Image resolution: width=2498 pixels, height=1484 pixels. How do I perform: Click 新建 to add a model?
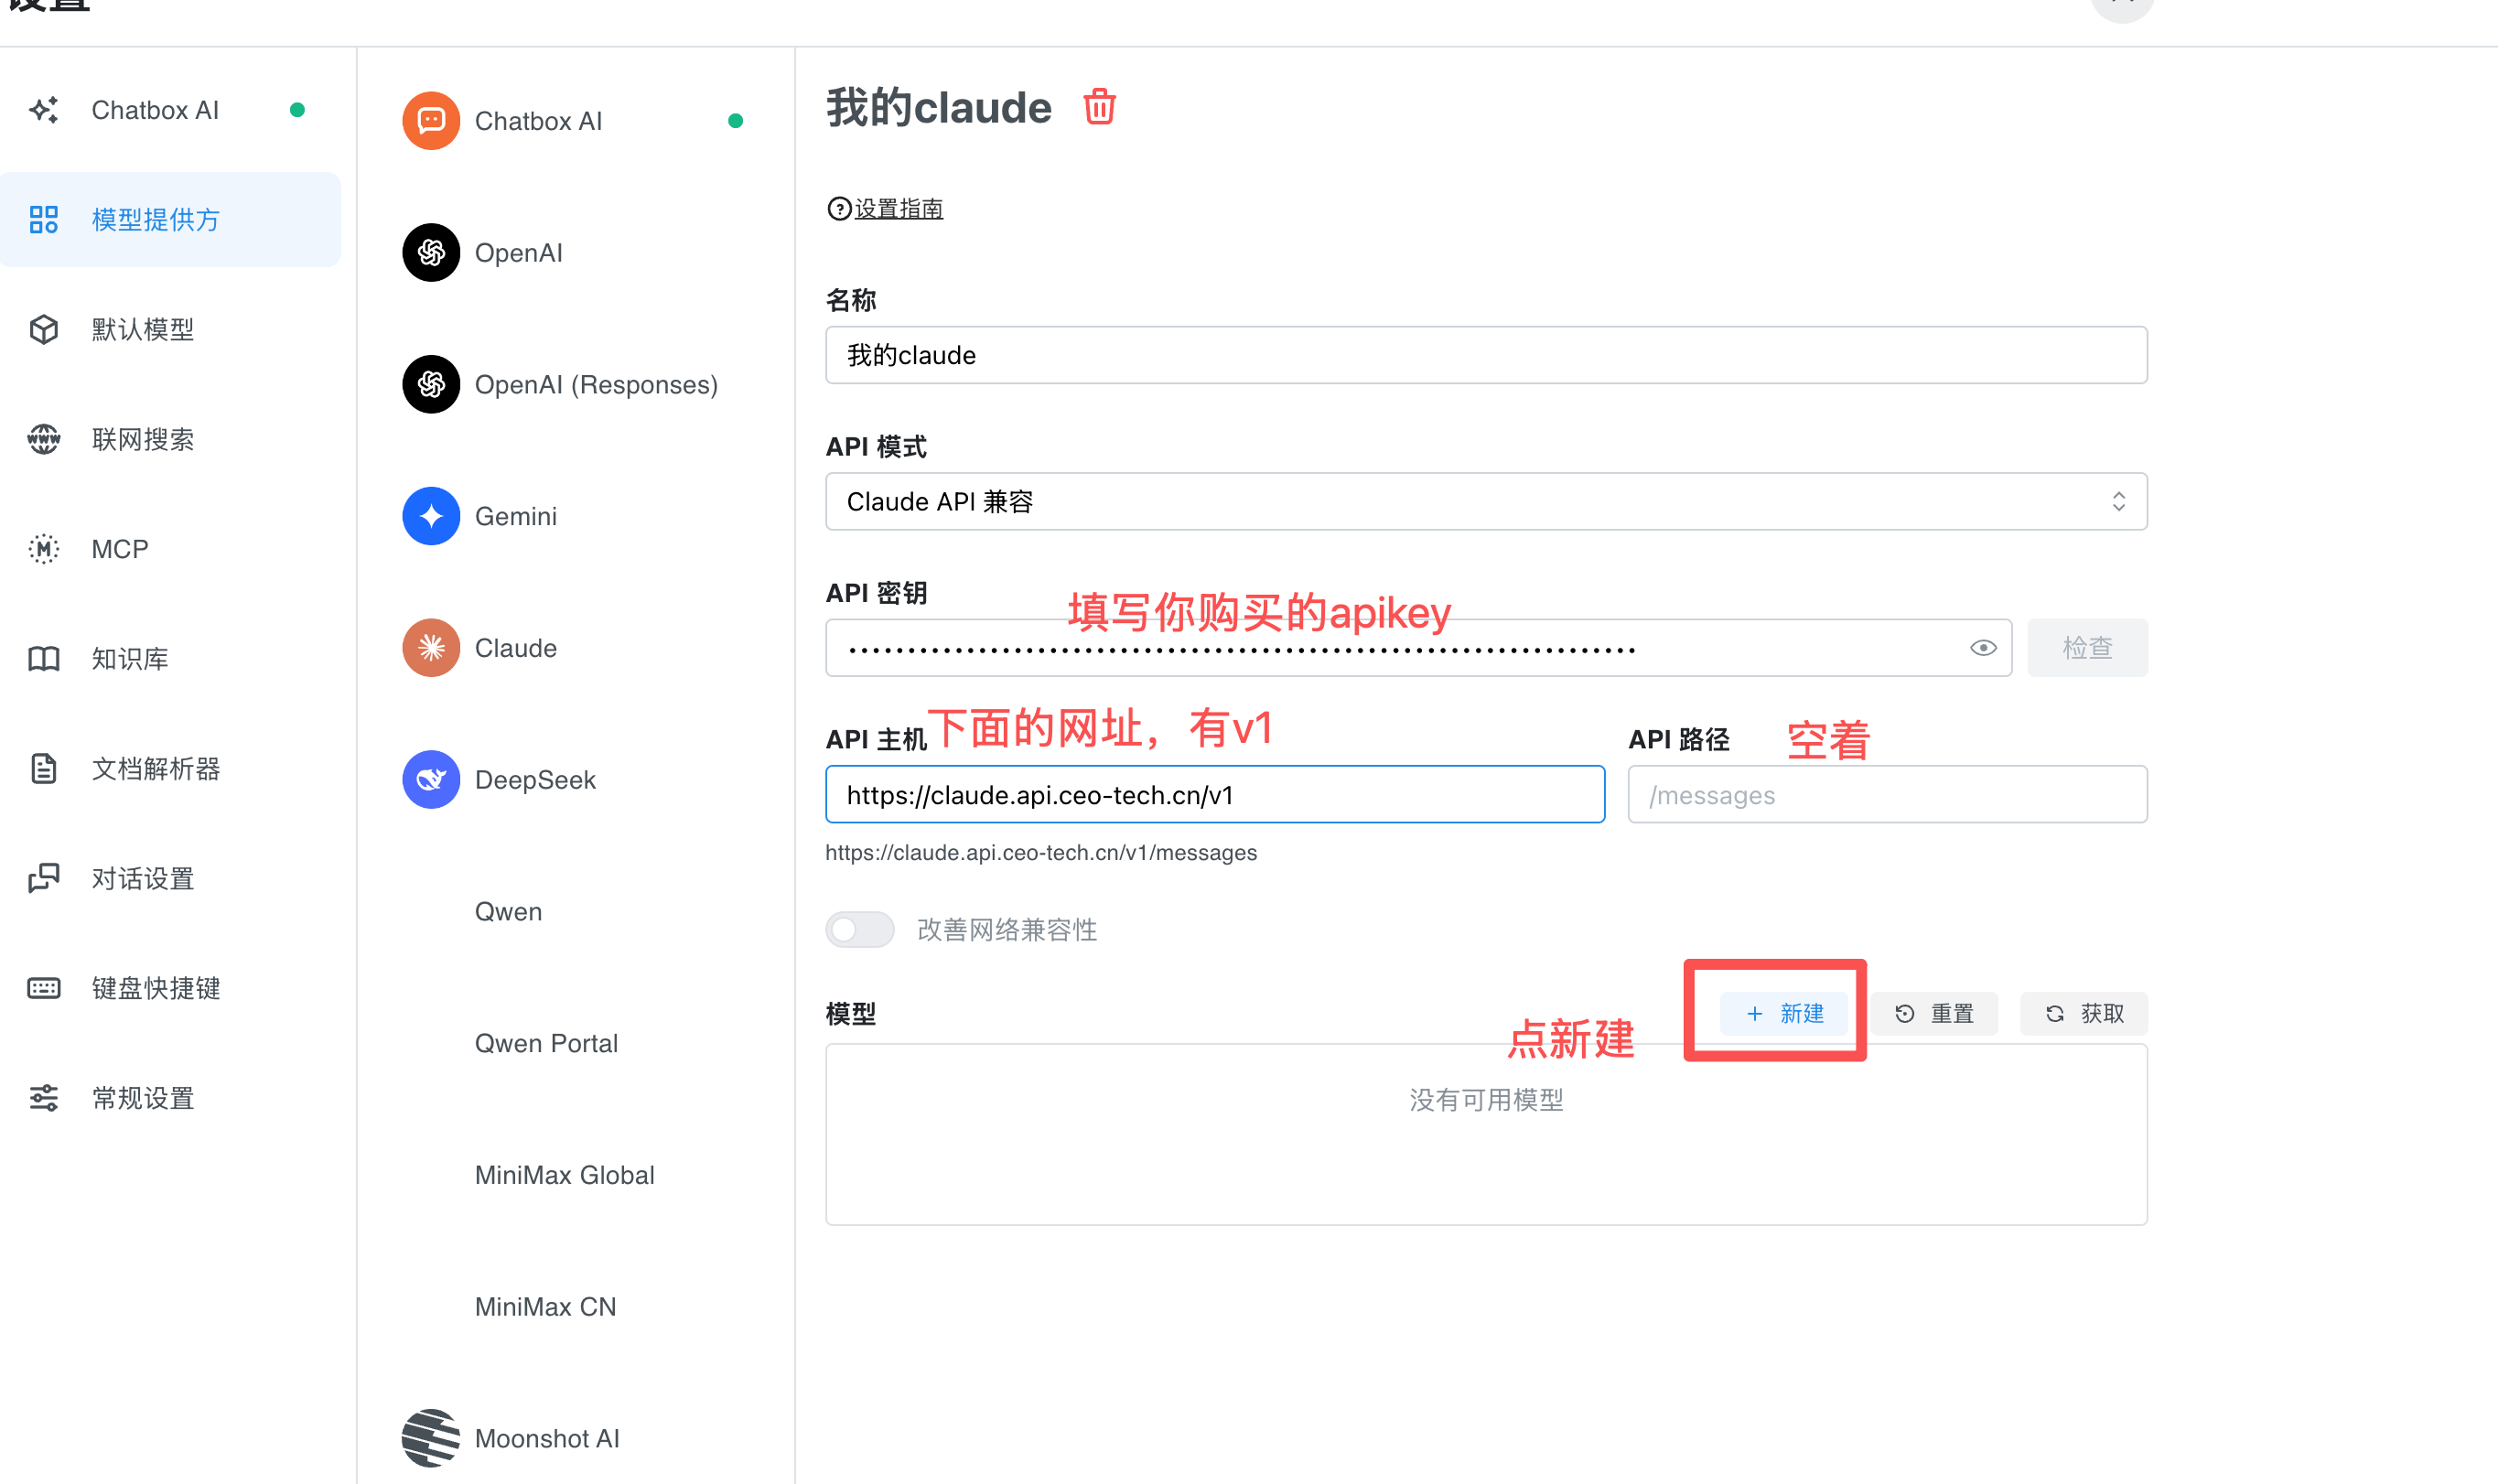pyautogui.click(x=1784, y=1014)
